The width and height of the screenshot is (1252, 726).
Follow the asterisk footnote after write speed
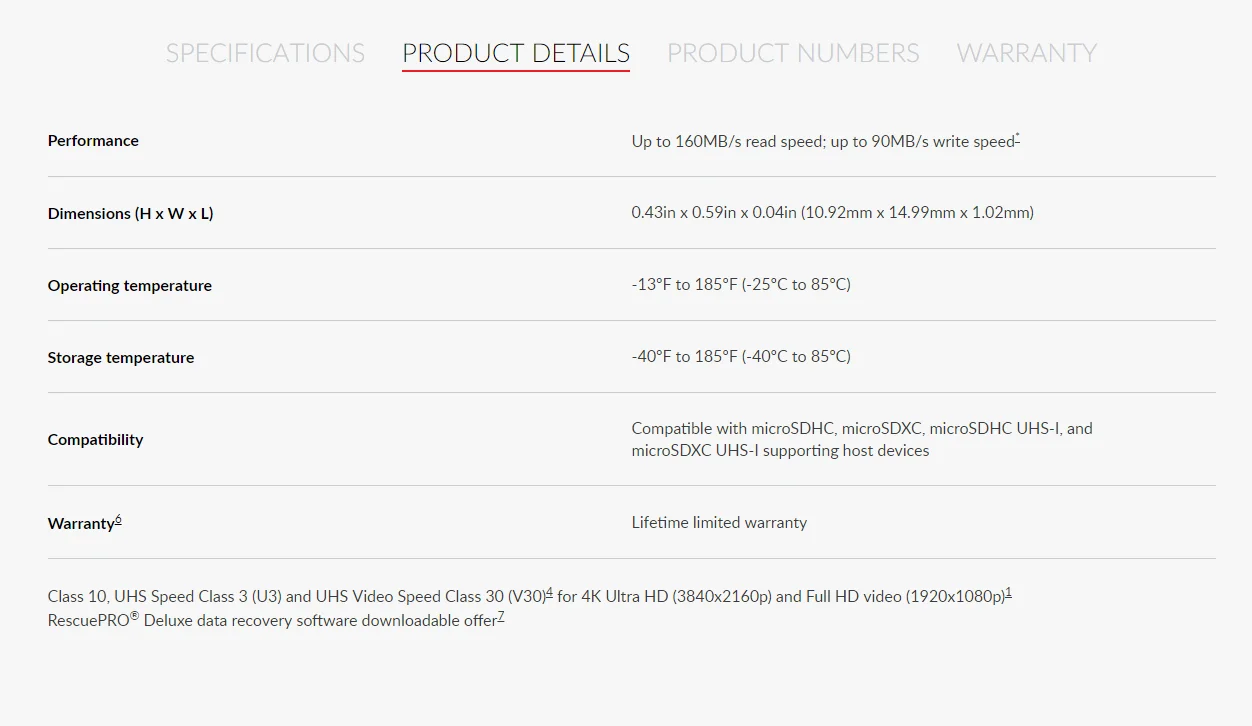point(1017,137)
